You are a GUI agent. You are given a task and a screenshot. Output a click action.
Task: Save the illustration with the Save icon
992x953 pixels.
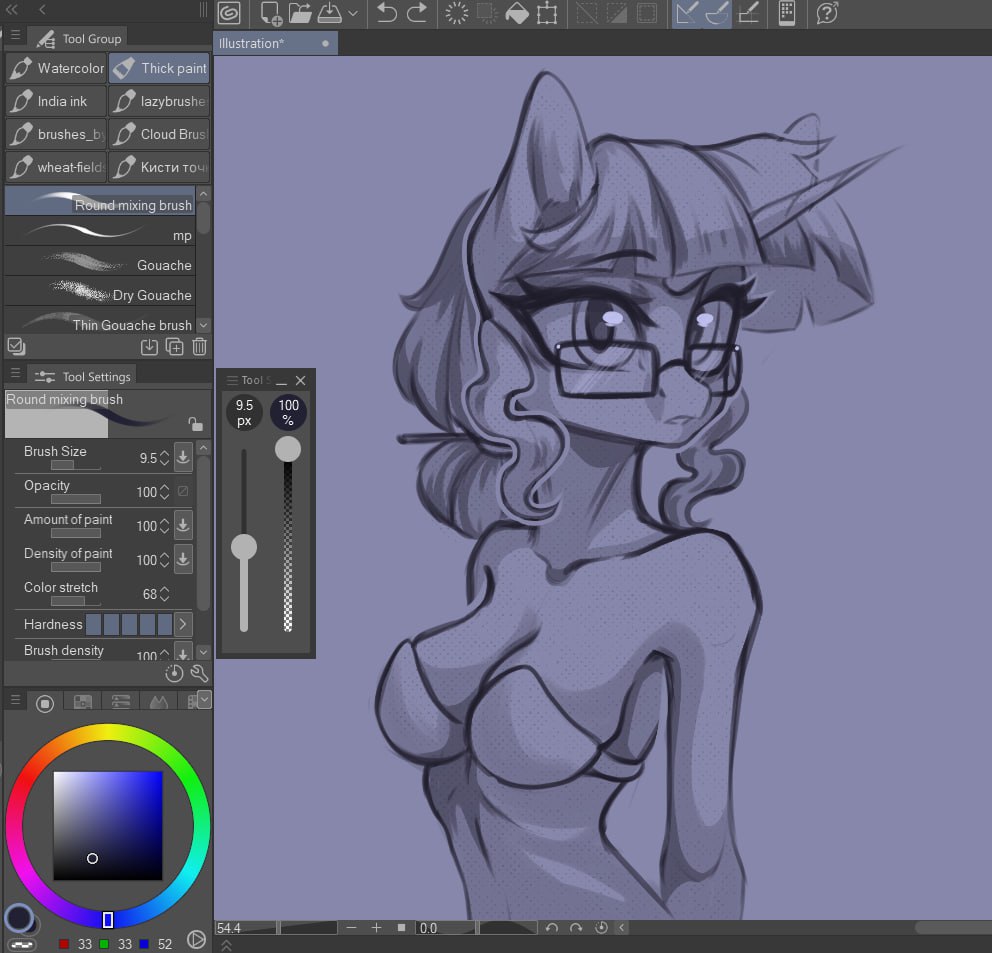coord(330,13)
